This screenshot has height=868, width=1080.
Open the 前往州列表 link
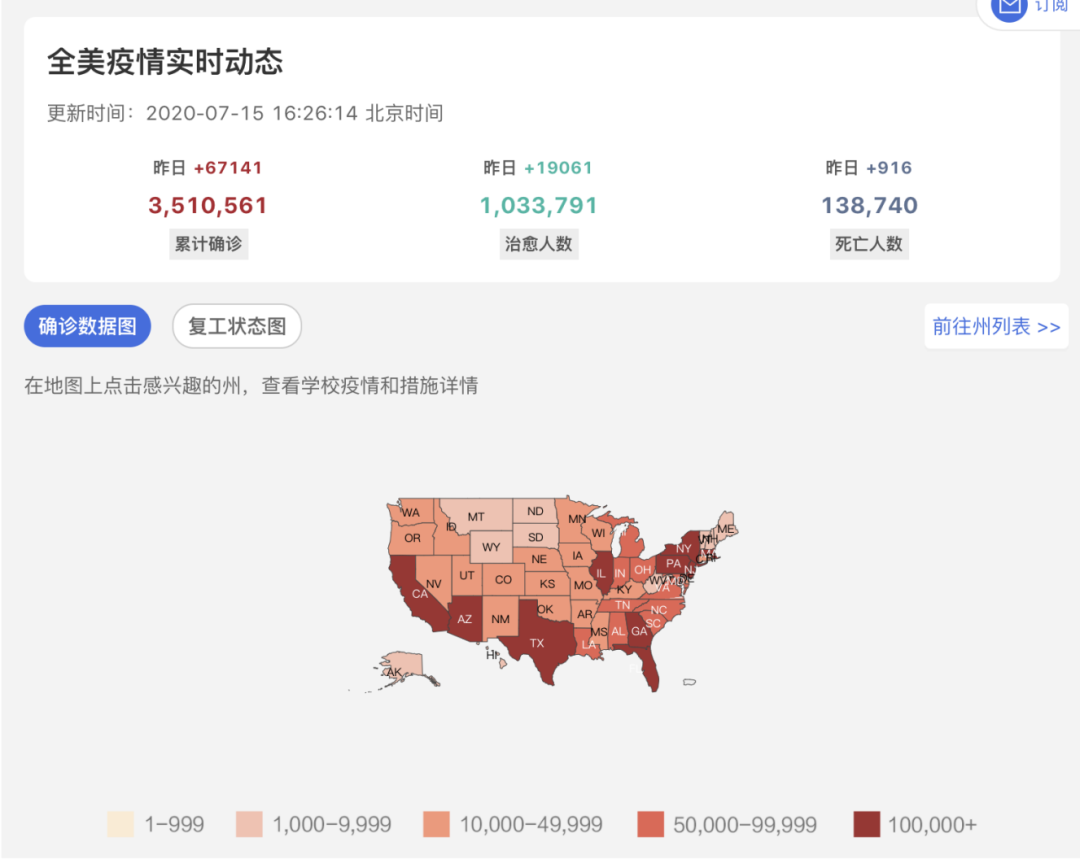pyautogui.click(x=996, y=326)
